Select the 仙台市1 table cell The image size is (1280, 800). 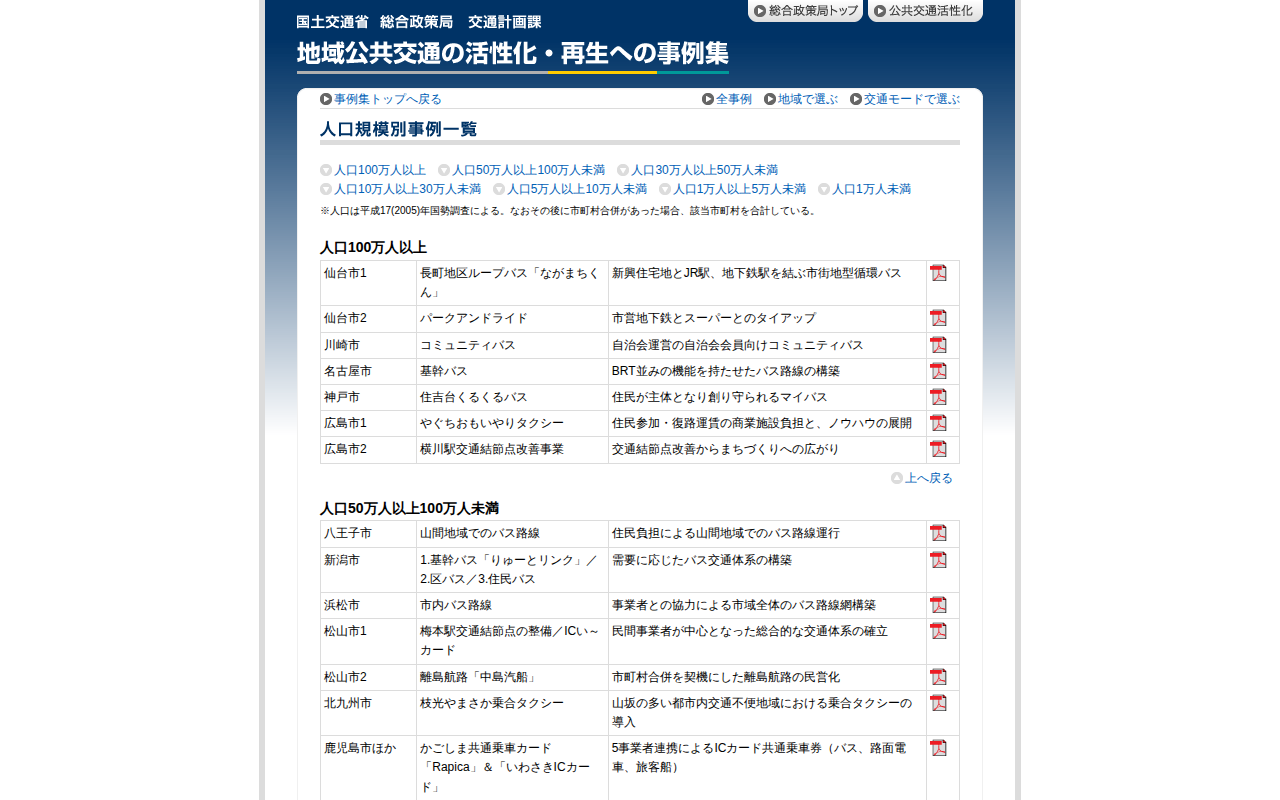pos(368,283)
